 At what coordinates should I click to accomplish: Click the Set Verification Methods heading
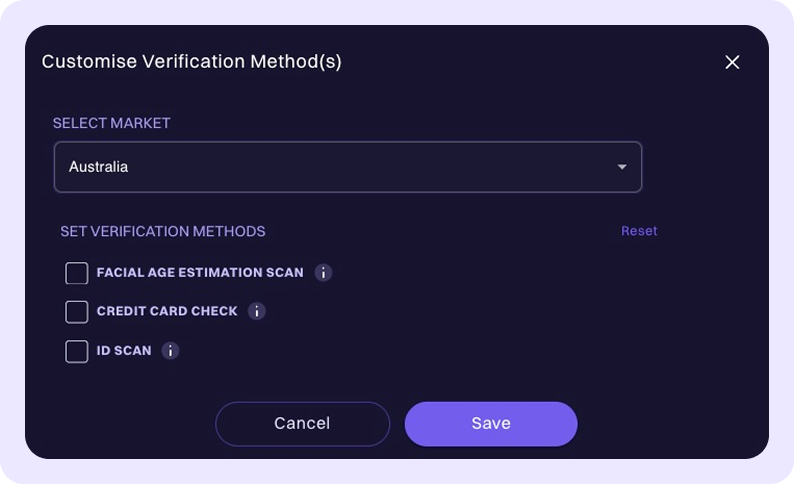point(163,231)
